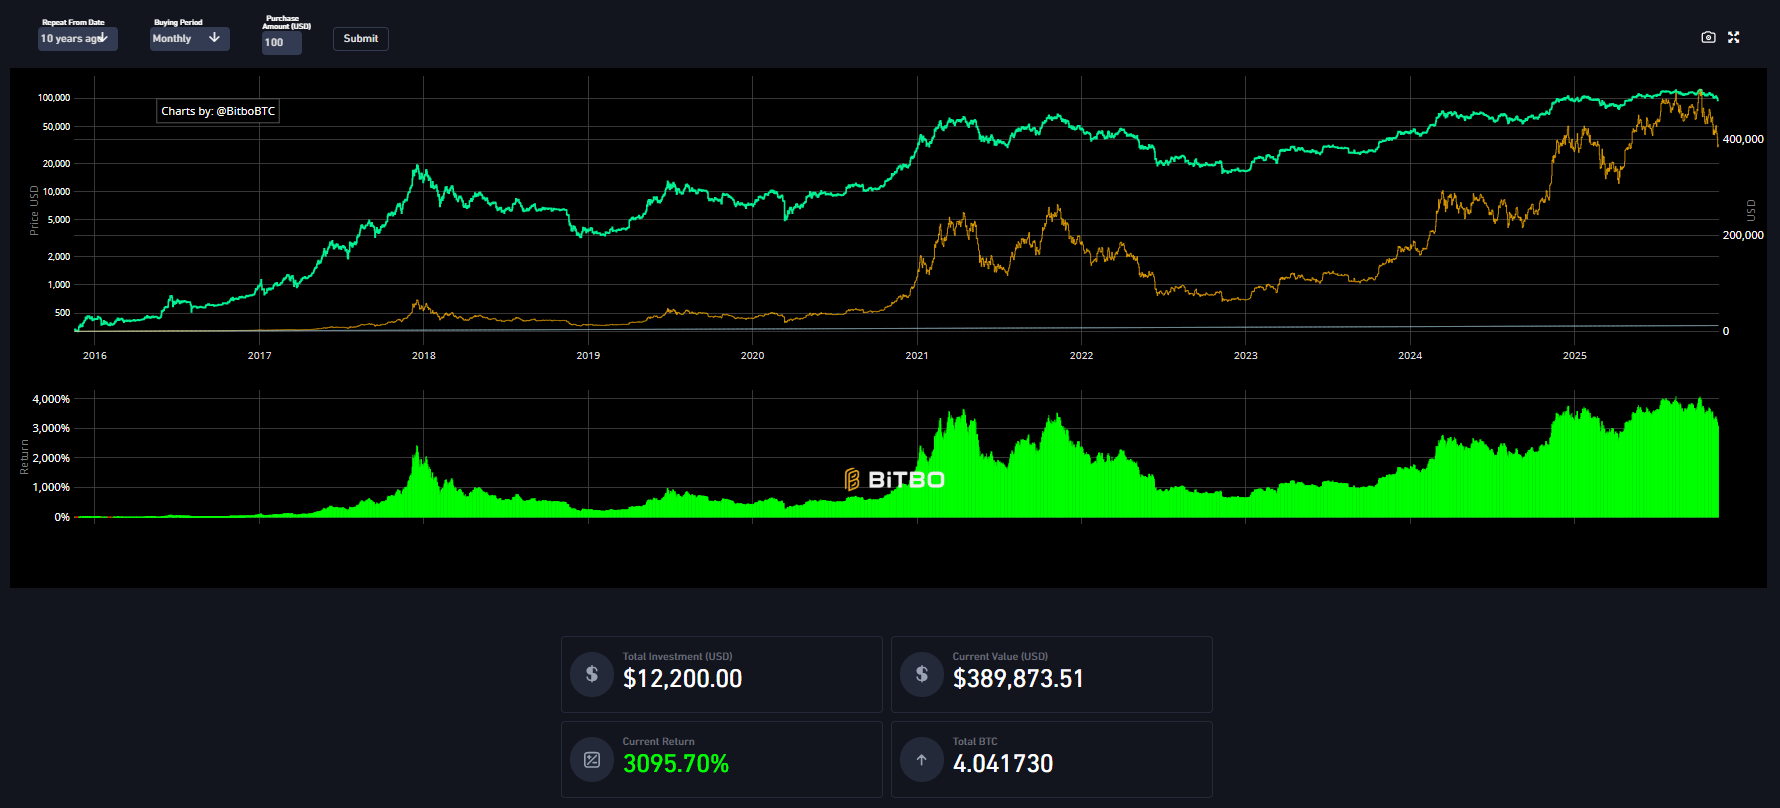The width and height of the screenshot is (1780, 808).
Task: Click the 2021 label on the x-axis
Action: pos(916,356)
